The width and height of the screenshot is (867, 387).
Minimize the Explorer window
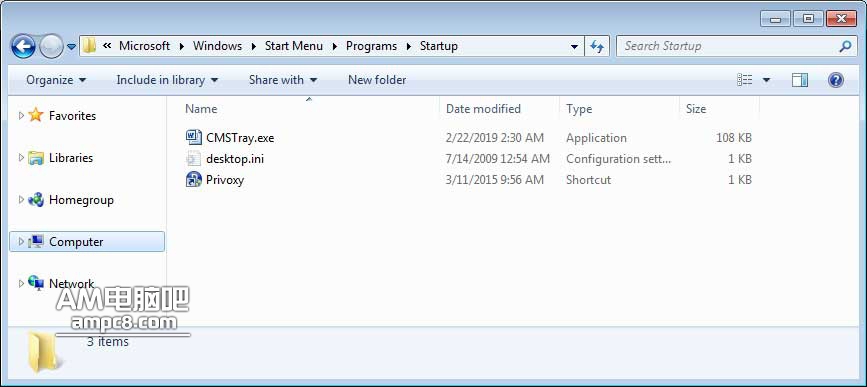776,19
